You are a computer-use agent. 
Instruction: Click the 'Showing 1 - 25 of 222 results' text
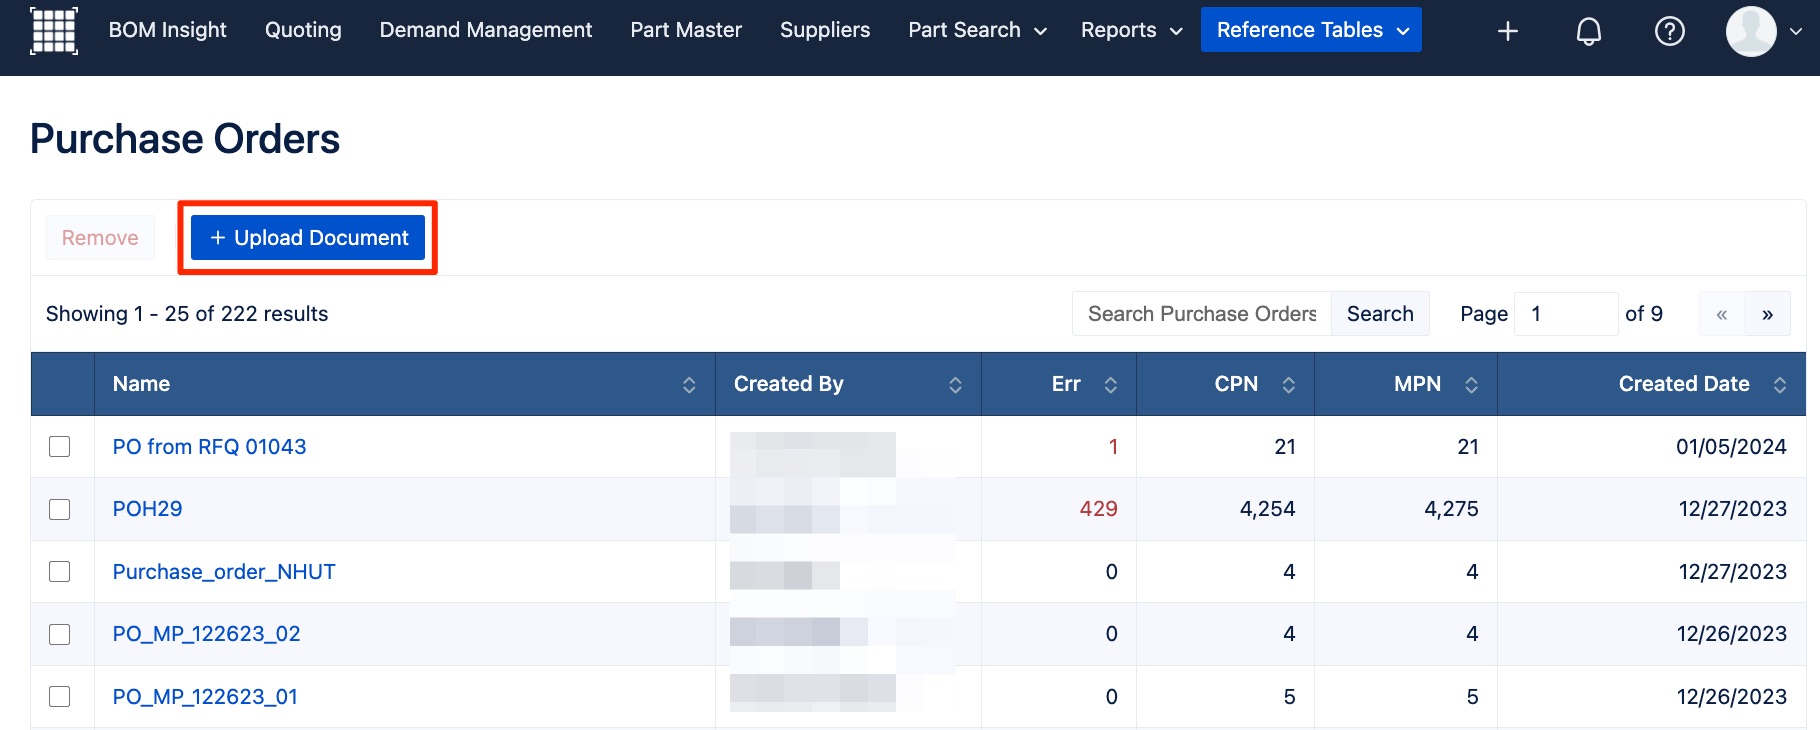(187, 314)
